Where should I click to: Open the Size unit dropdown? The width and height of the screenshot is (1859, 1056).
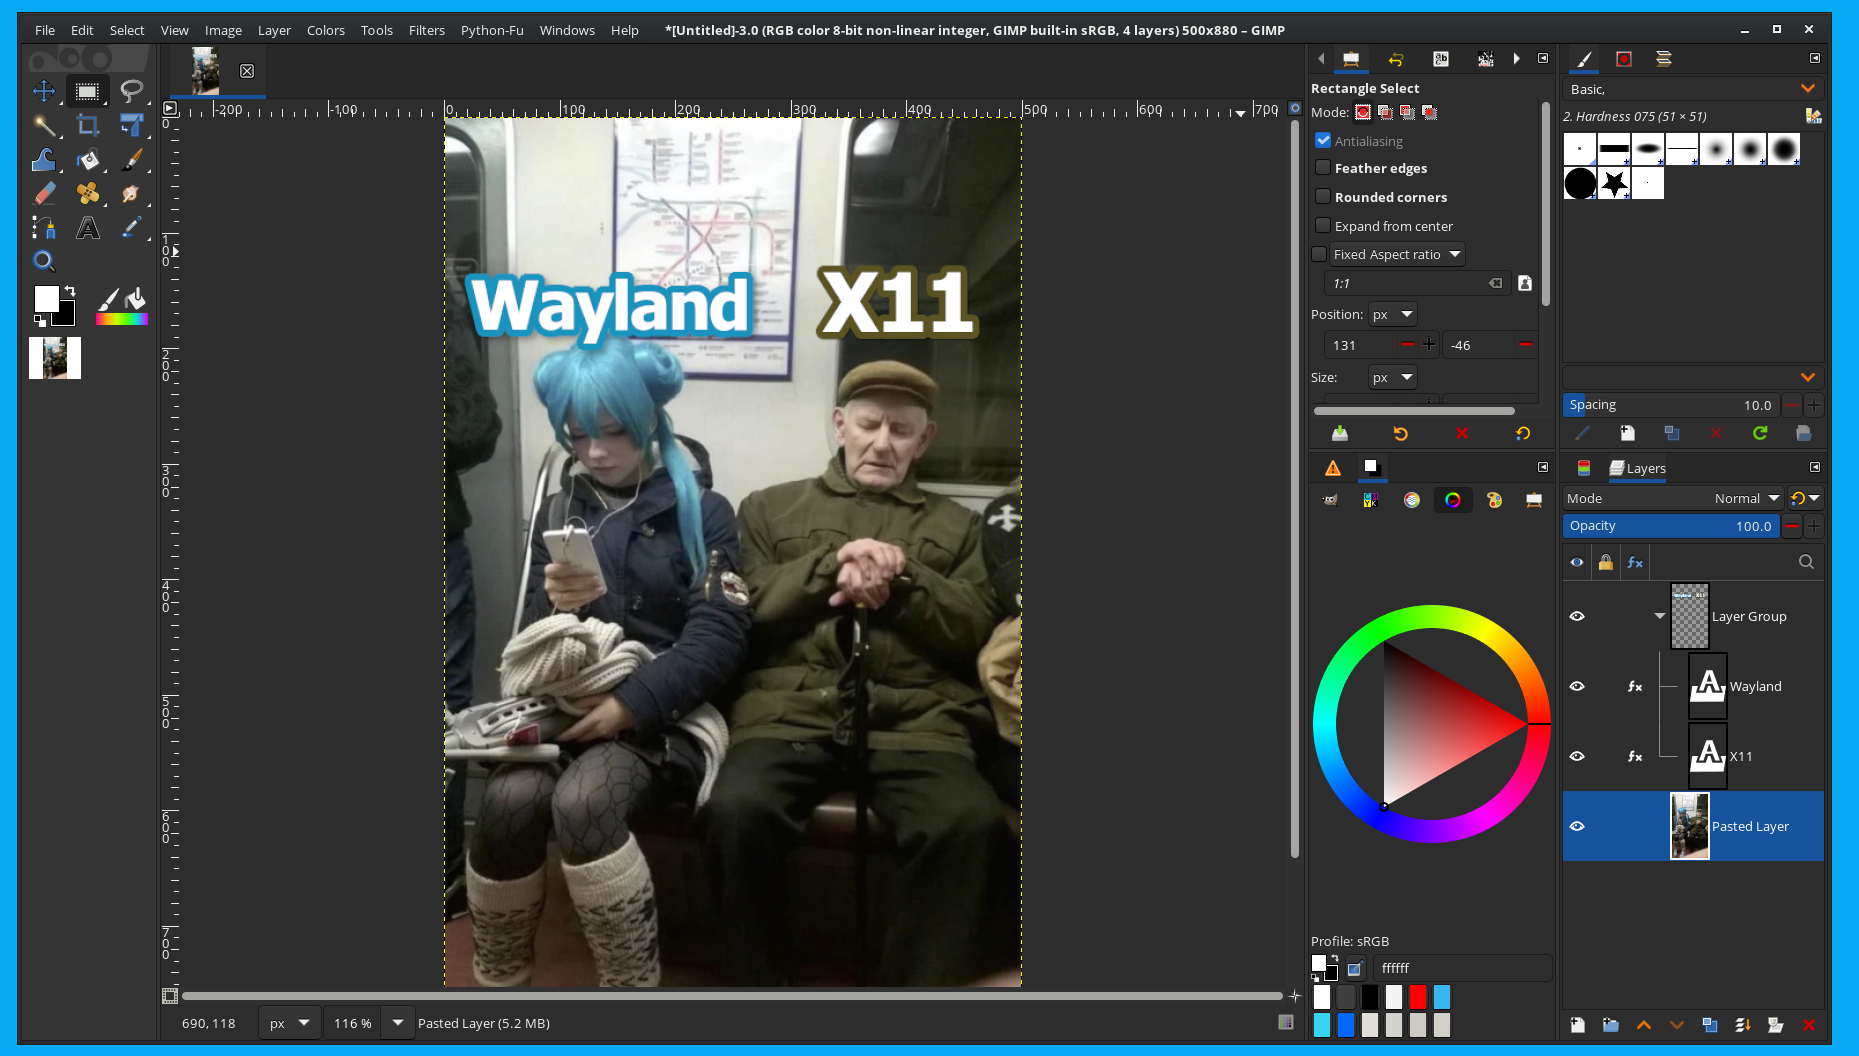[1393, 378]
